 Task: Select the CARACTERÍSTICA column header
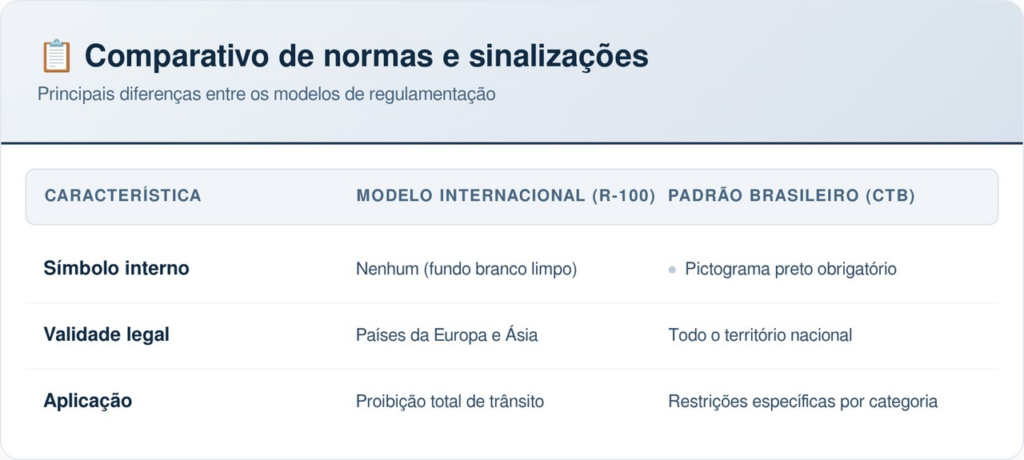(123, 196)
